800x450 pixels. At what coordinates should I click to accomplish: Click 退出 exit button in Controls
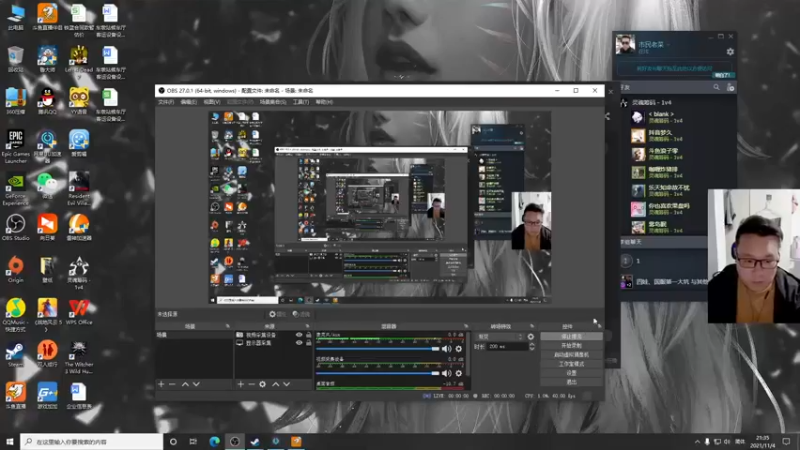click(x=571, y=382)
